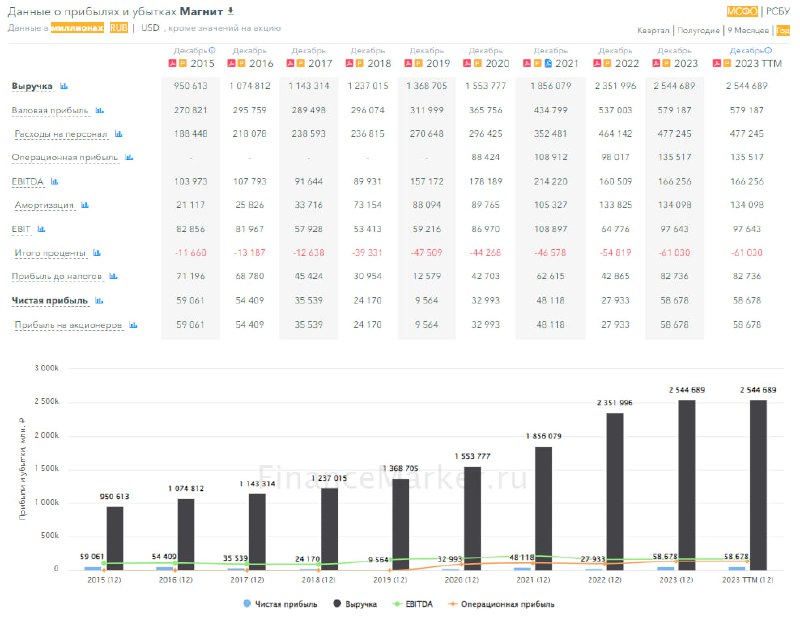Open the chart icon beside Расходы на персонал
The width and height of the screenshot is (800, 623).
[x=118, y=134]
